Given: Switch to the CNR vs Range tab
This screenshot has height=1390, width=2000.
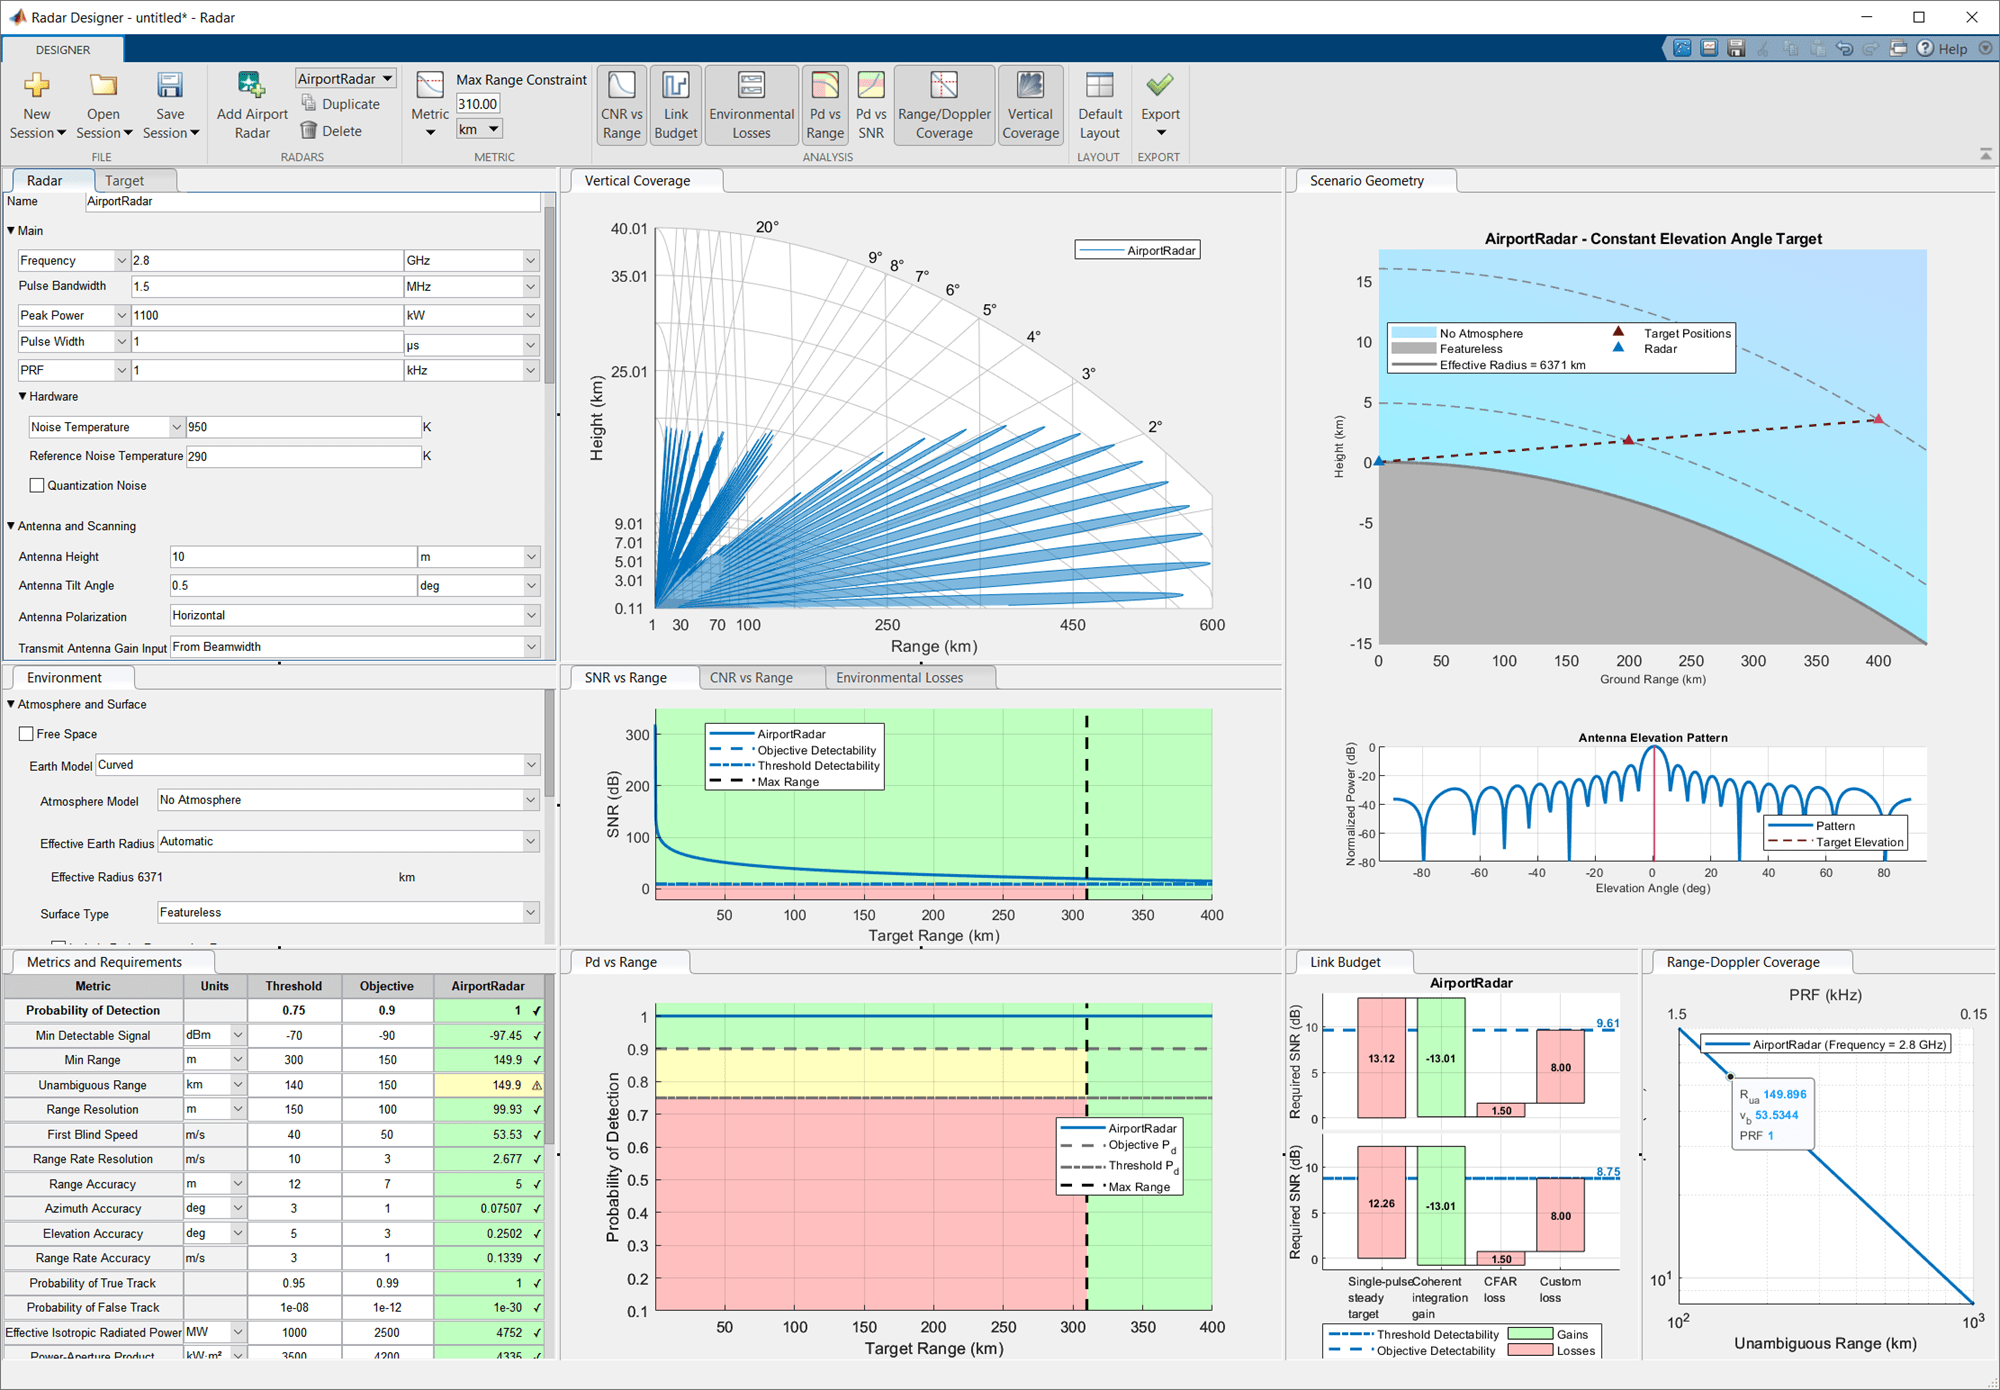Looking at the screenshot, I should click(x=751, y=677).
